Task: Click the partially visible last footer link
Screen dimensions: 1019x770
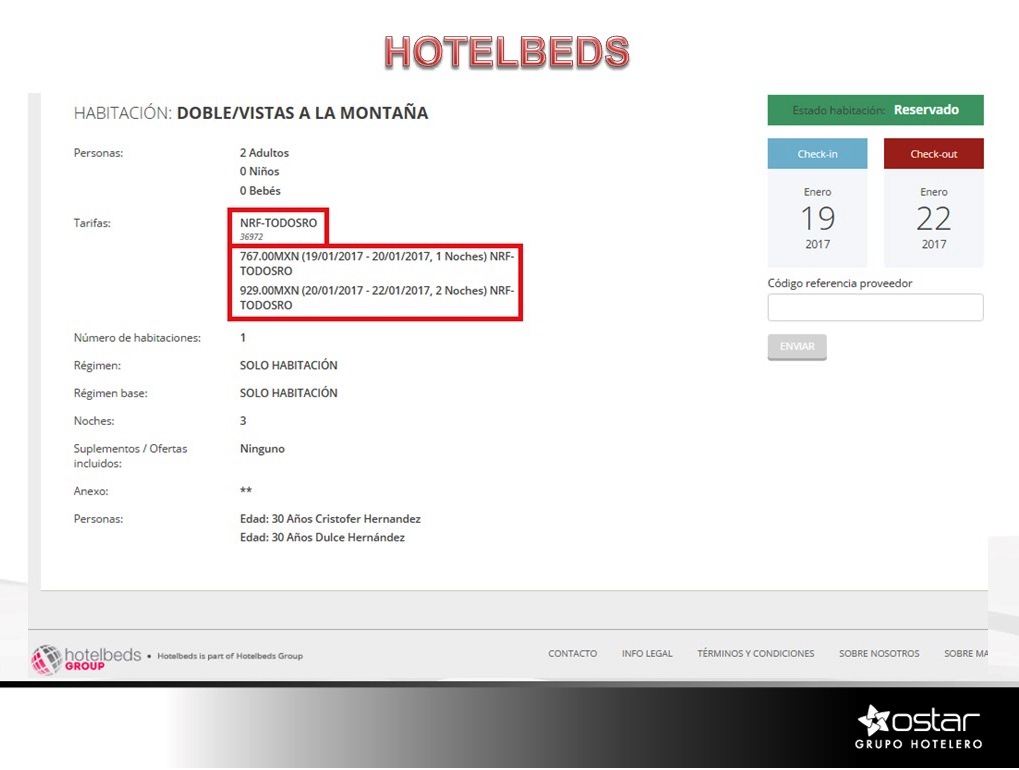Action: click(x=966, y=654)
